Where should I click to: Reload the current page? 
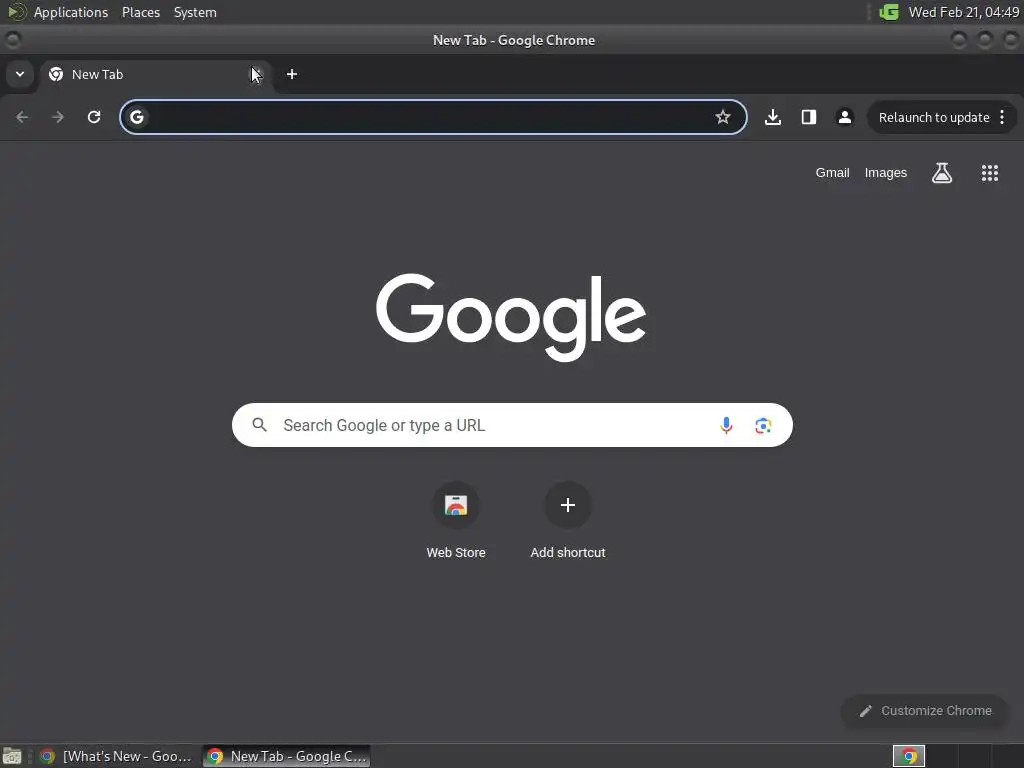(94, 117)
